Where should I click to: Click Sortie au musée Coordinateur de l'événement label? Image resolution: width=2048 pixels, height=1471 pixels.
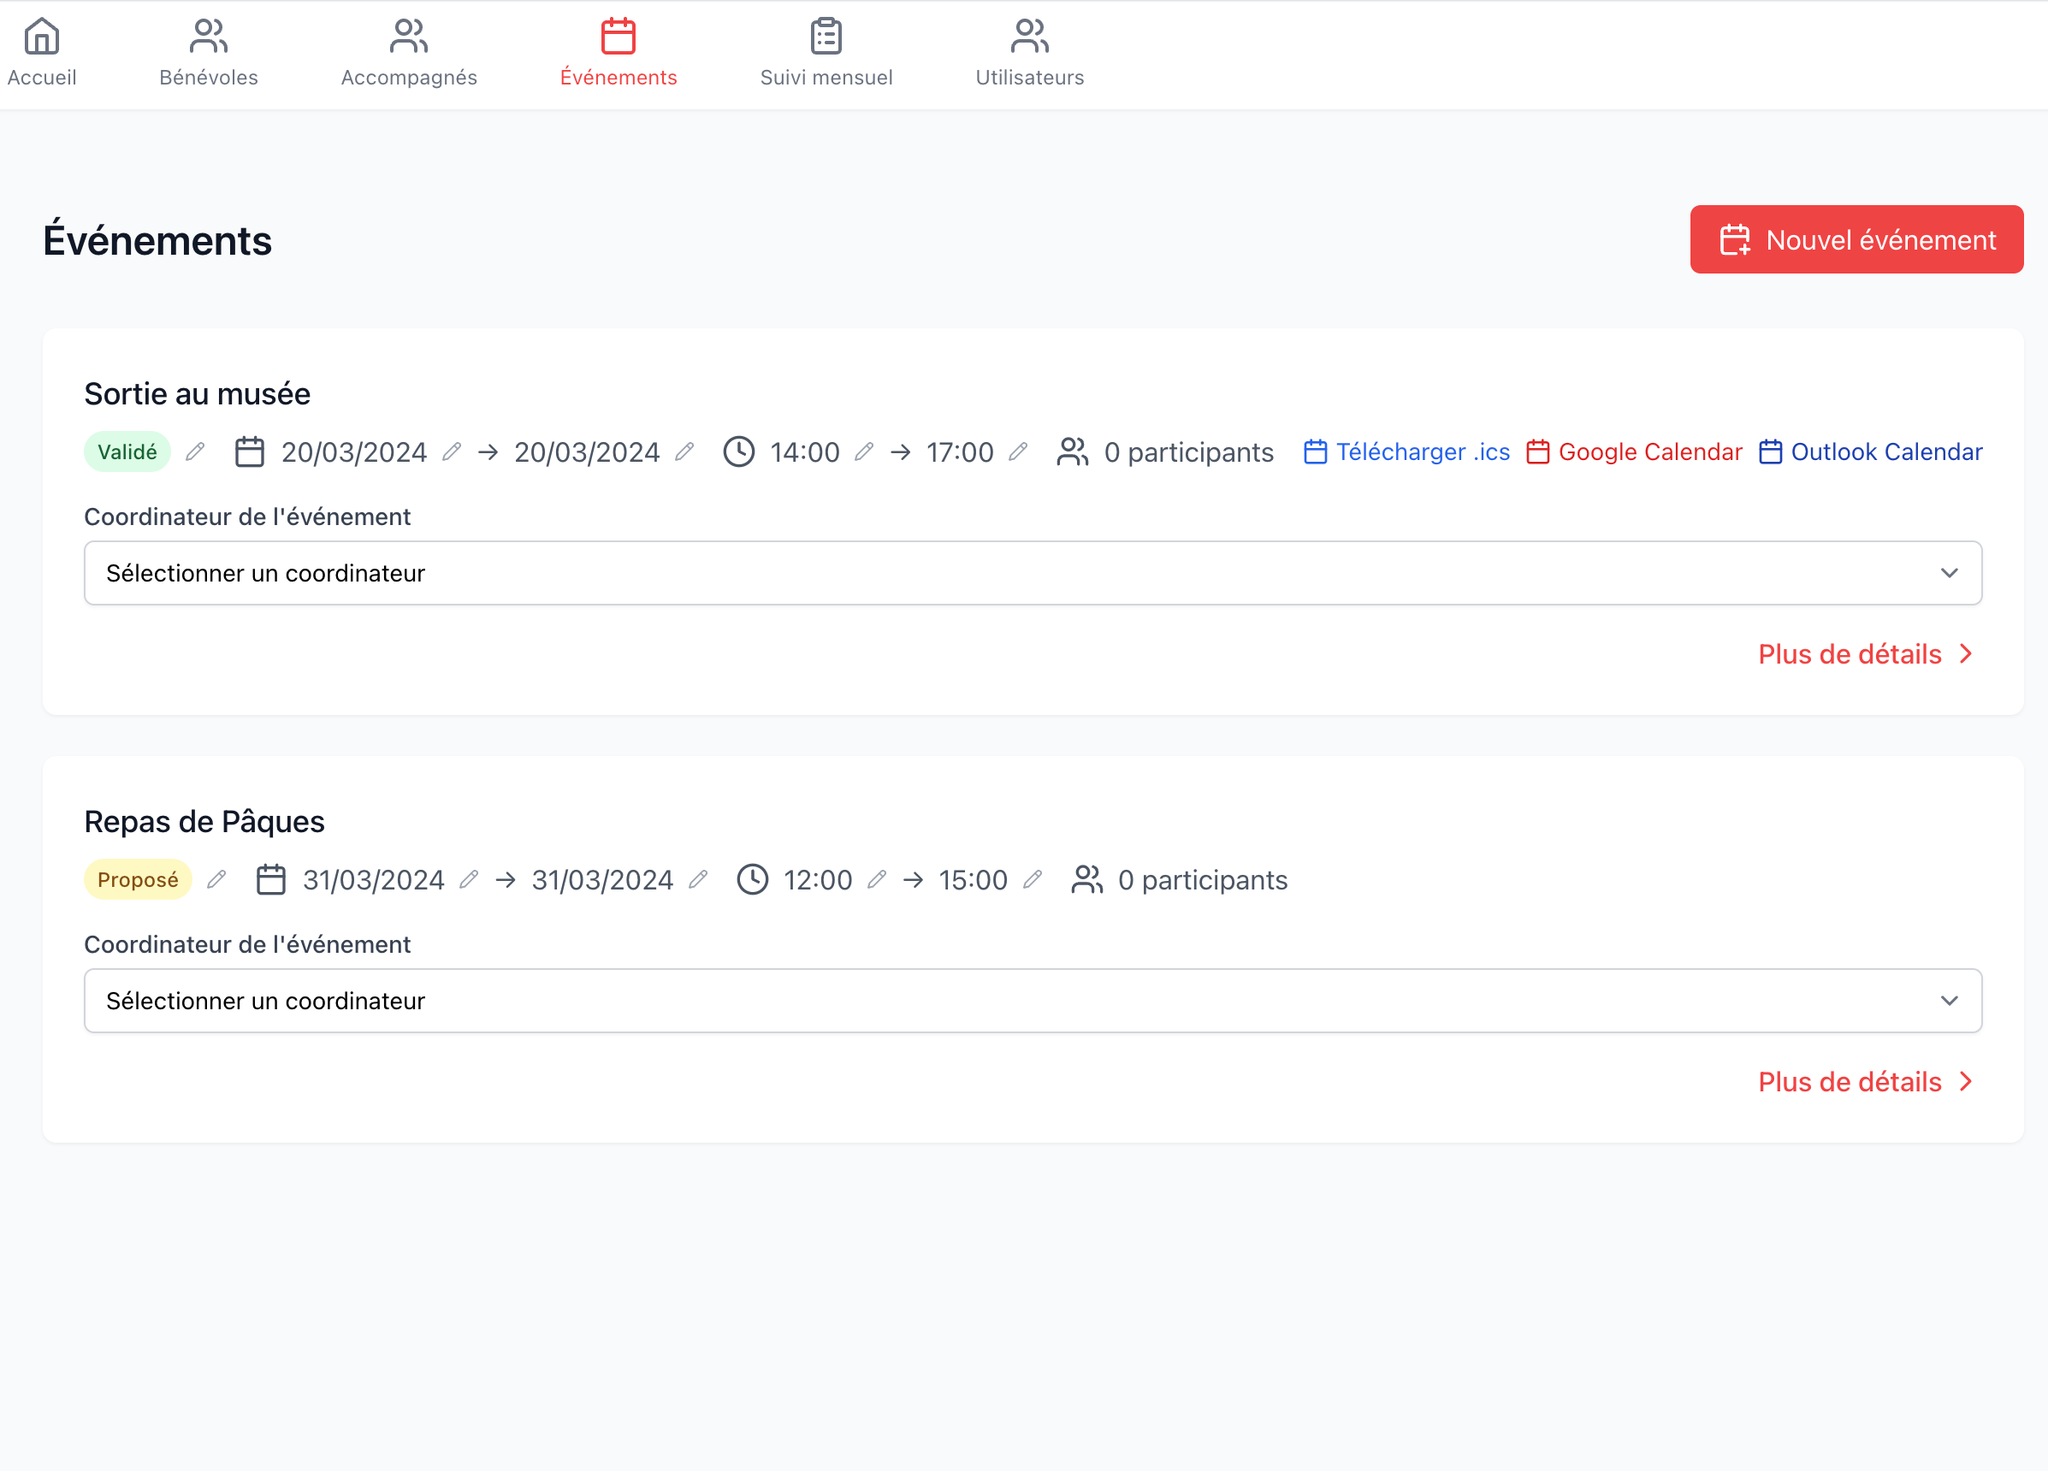(247, 517)
